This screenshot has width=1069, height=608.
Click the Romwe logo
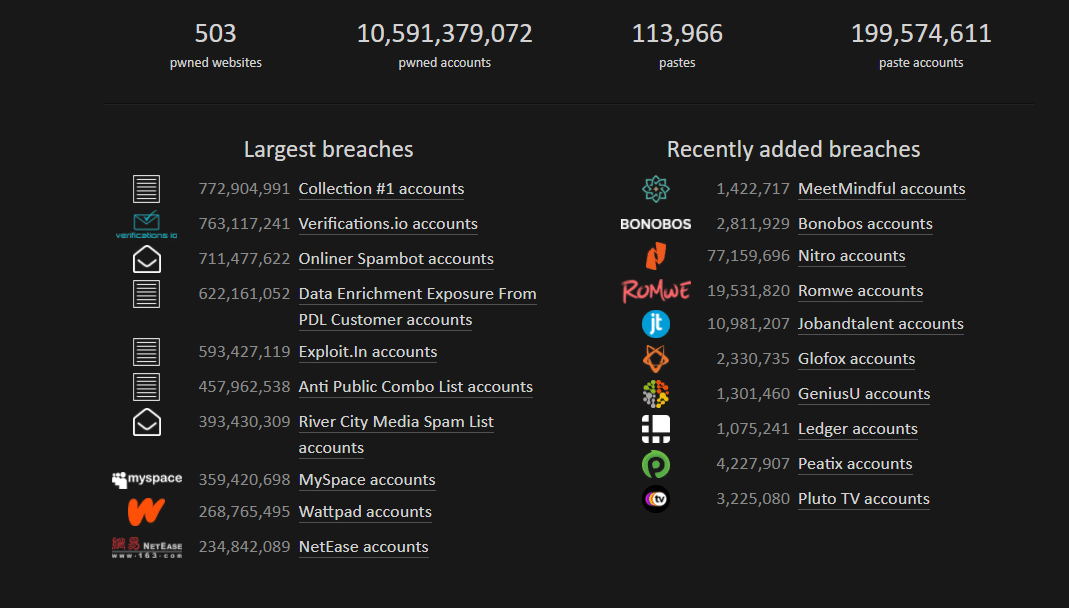[656, 291]
